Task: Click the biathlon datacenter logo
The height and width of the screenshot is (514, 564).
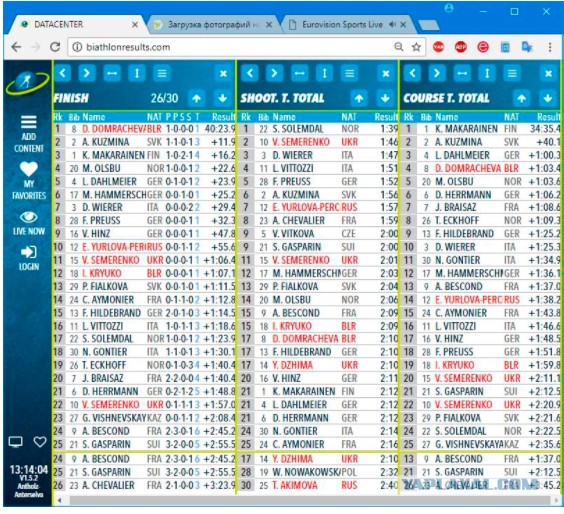Action: click(x=27, y=83)
